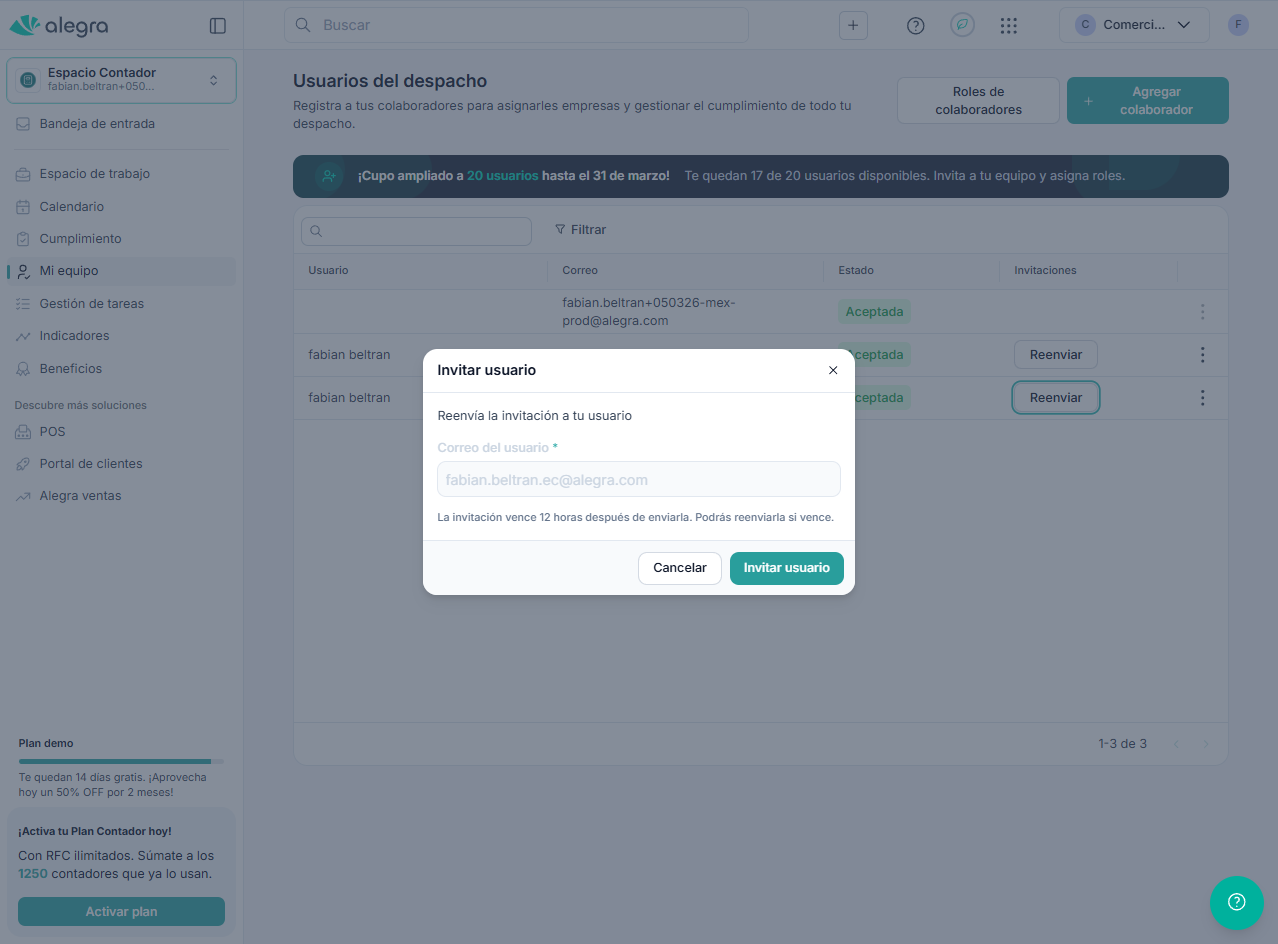Close the Invitar usuario dialog
1278x944 pixels.
click(x=833, y=370)
